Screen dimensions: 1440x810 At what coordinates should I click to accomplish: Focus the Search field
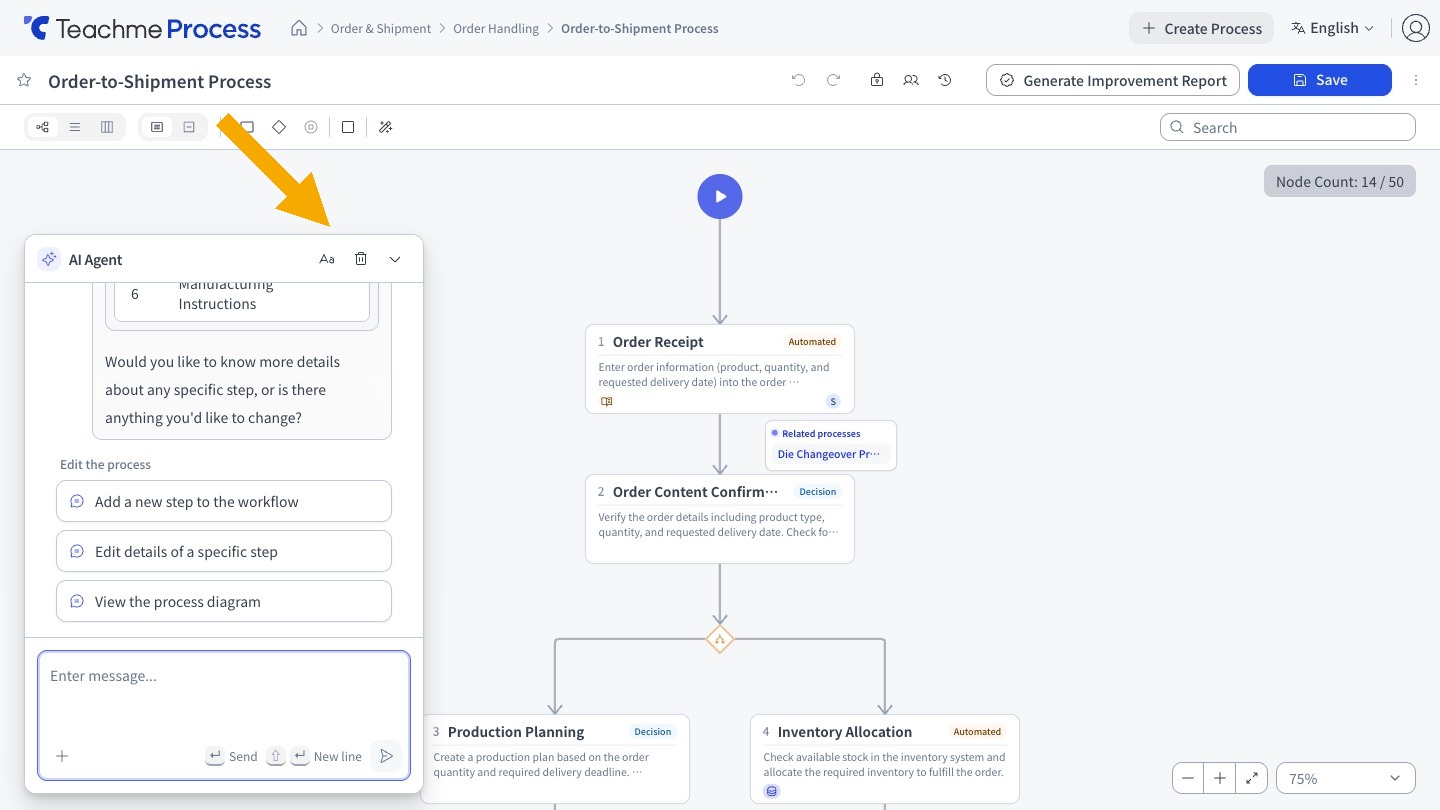point(1288,127)
